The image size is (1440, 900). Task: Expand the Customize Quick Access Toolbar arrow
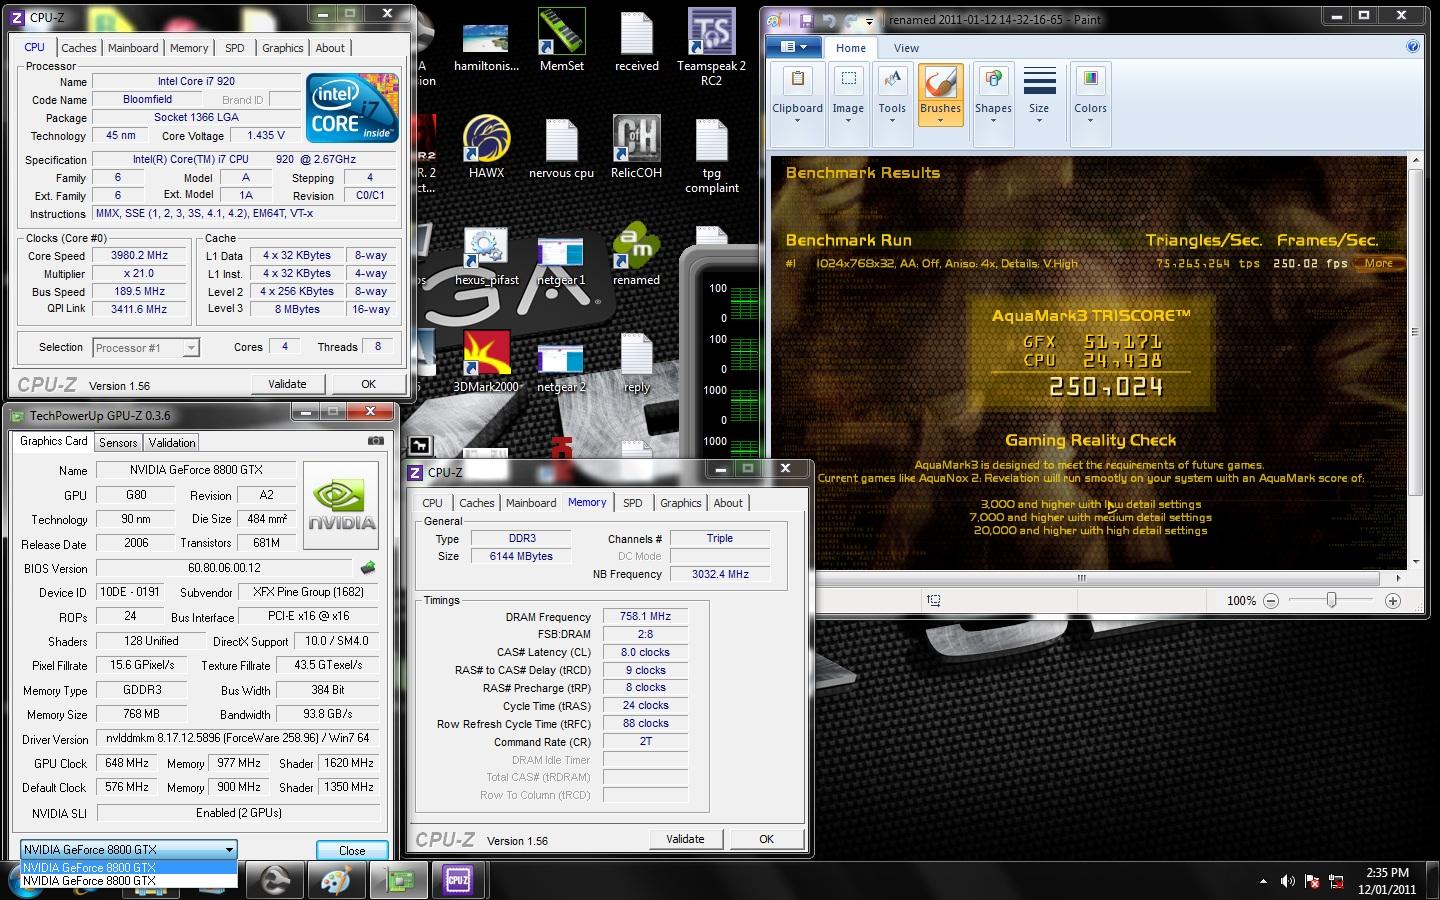click(869, 20)
